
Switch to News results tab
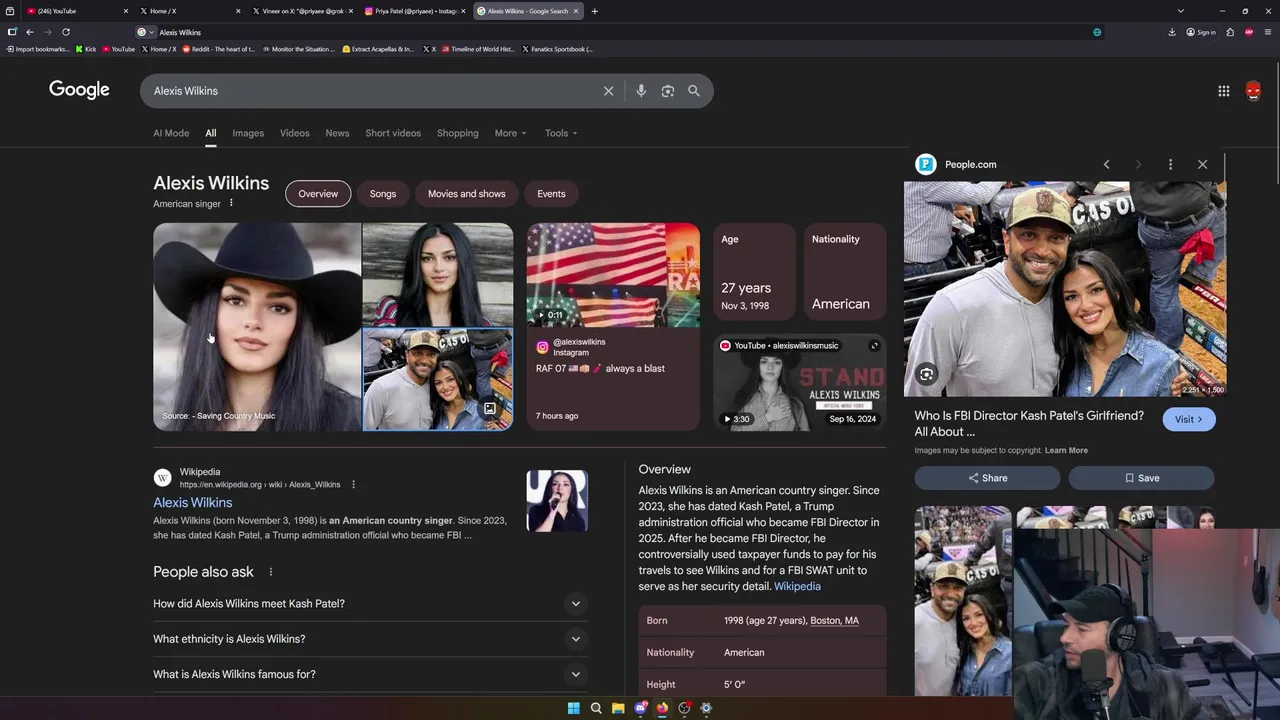pyautogui.click(x=337, y=133)
